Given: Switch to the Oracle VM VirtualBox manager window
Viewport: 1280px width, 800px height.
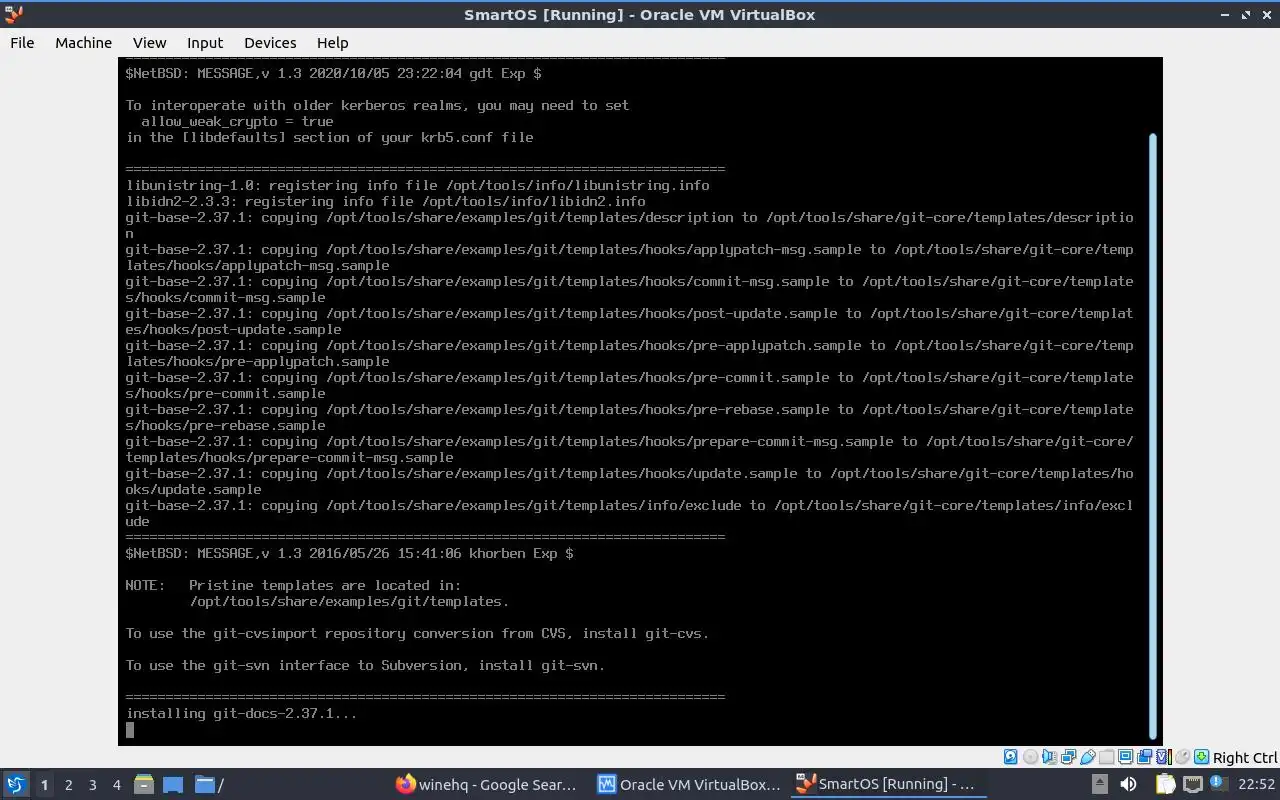Looking at the screenshot, I should point(689,785).
